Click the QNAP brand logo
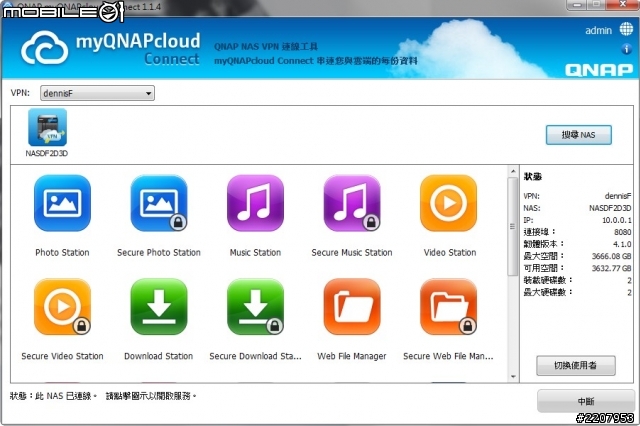The image size is (640, 426). coord(599,70)
